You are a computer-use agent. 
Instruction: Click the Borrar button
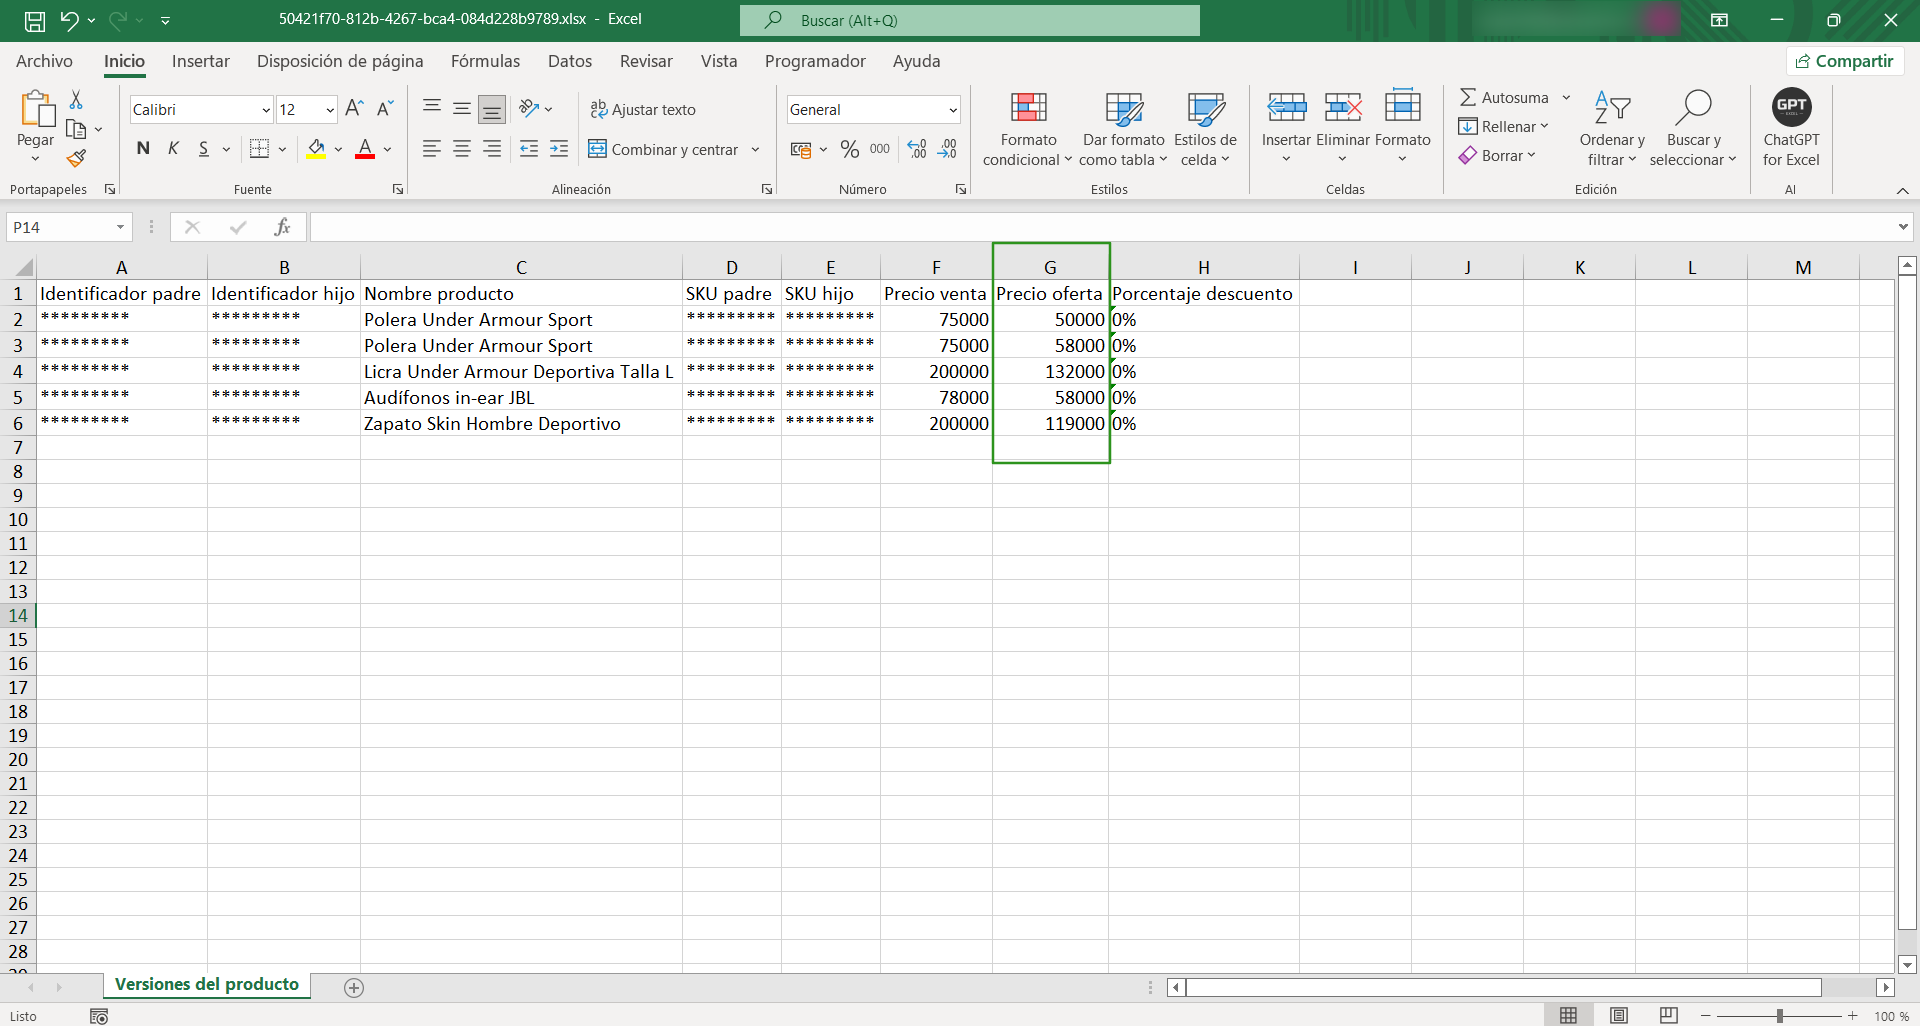click(1497, 155)
